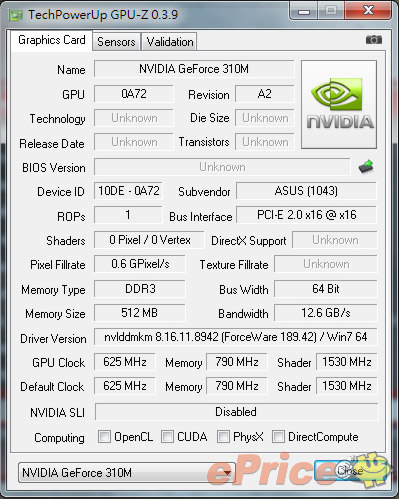
Task: Minimize the GPU-Z window
Action: pos(303,12)
